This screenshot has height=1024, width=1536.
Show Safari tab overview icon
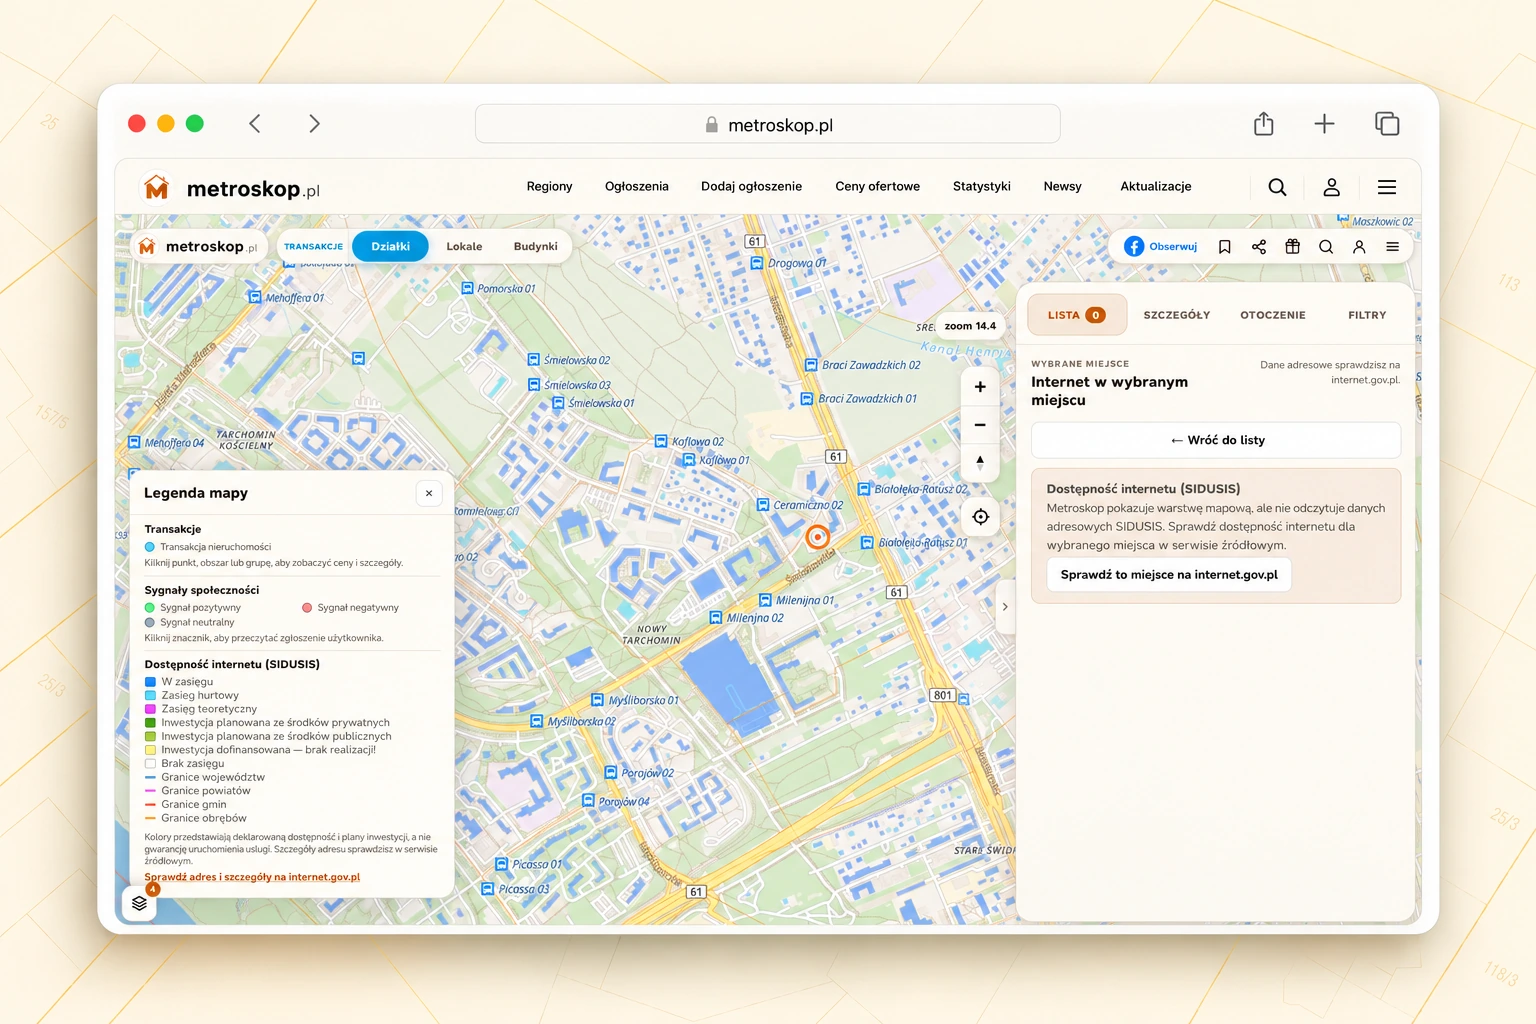click(x=1387, y=123)
